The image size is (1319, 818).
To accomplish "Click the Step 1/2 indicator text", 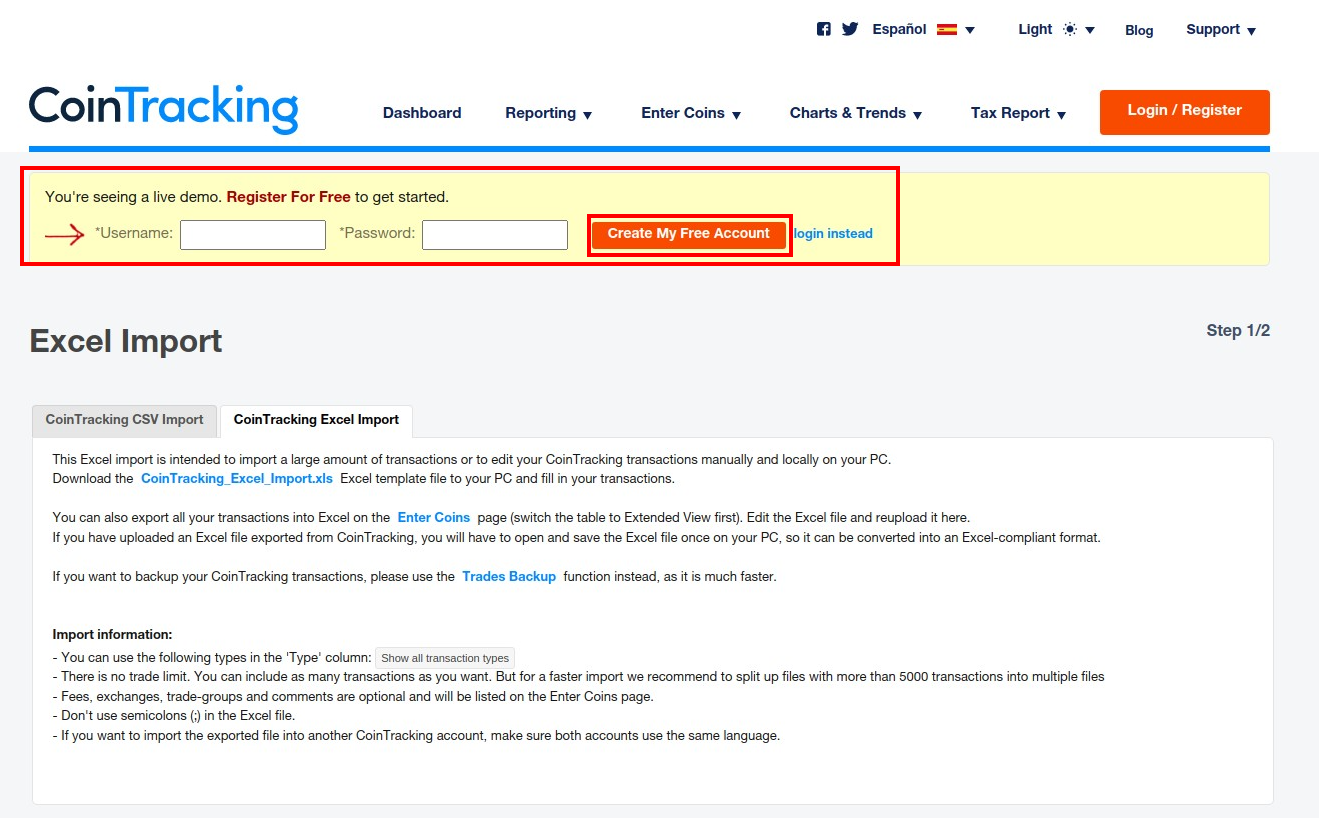I will (x=1238, y=331).
